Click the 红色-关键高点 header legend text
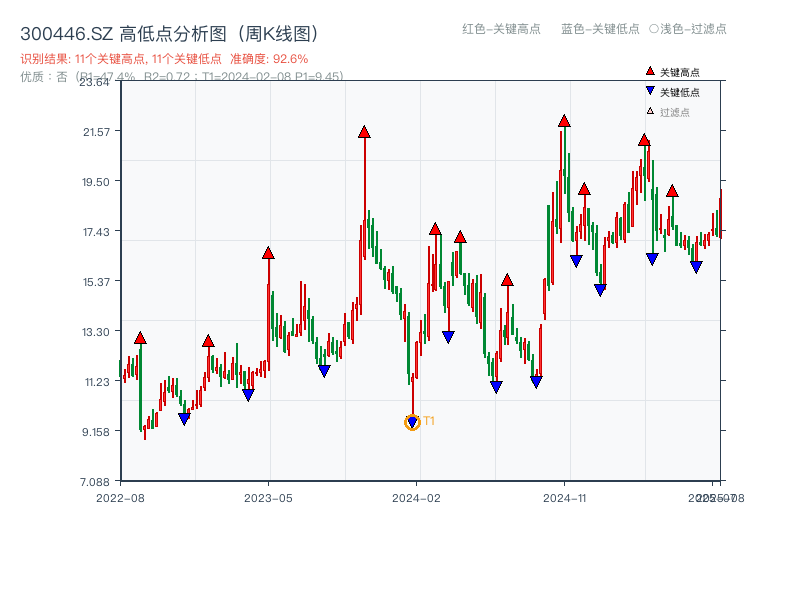 (501, 29)
